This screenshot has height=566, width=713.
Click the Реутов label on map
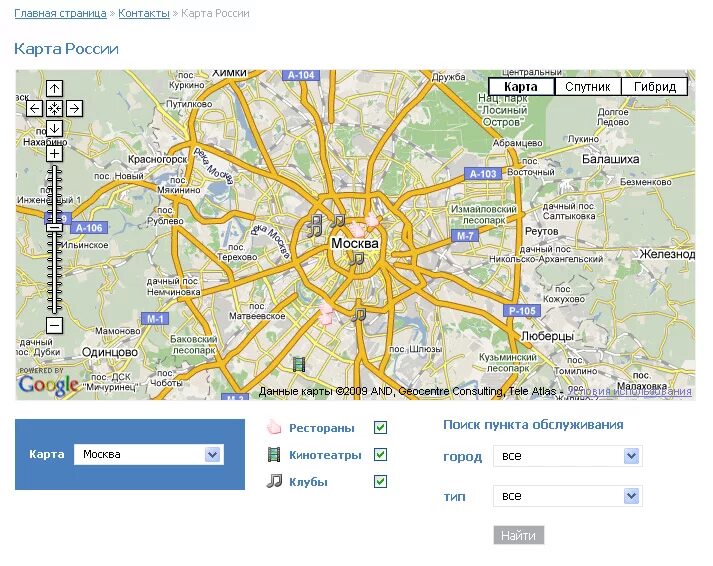542,231
